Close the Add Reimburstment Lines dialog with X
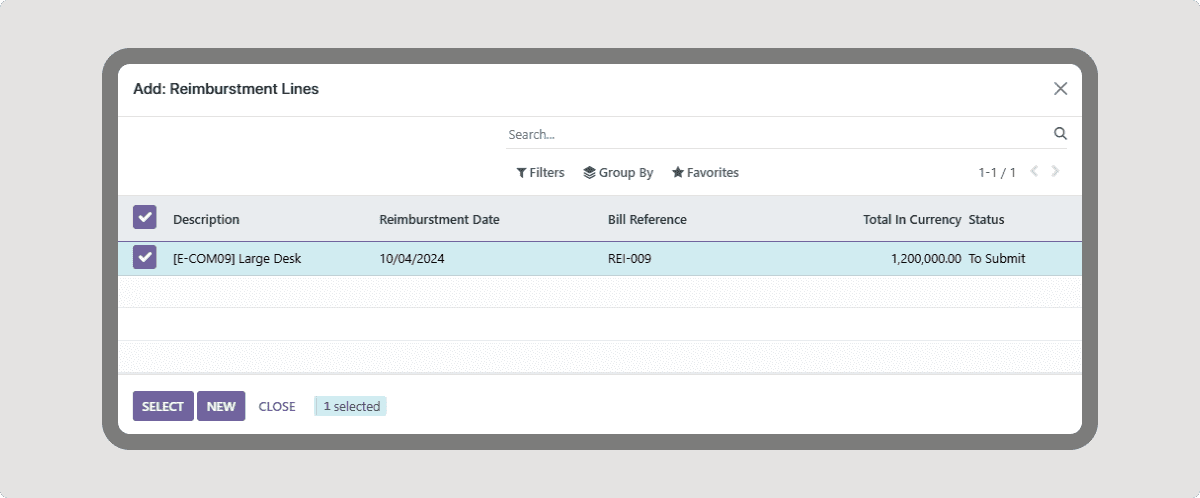 pyautogui.click(x=1060, y=89)
